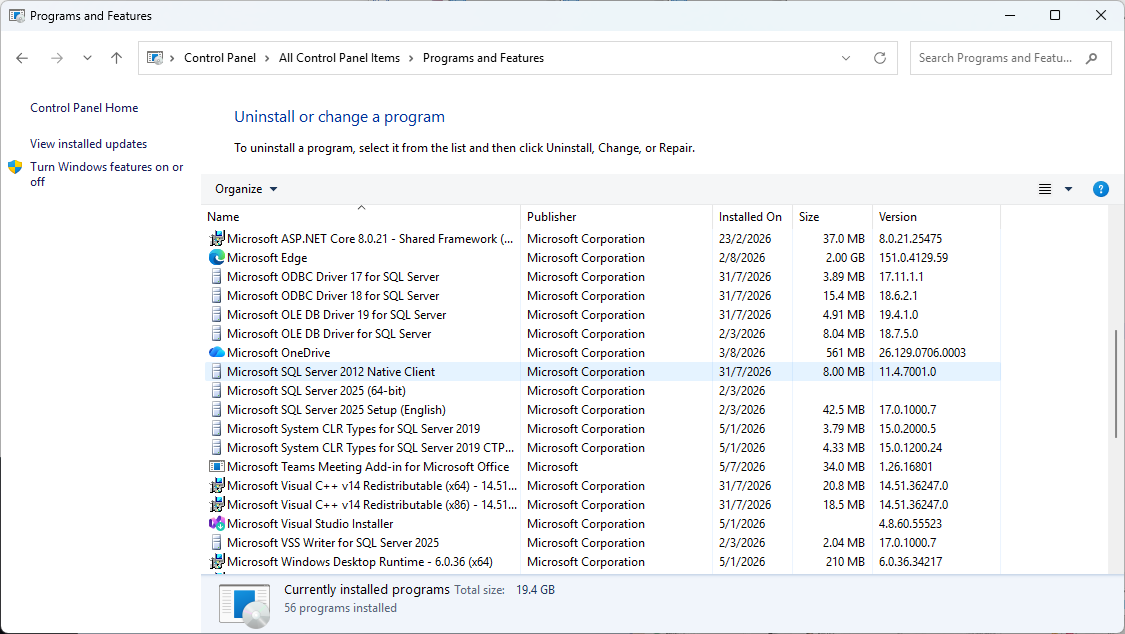The width and height of the screenshot is (1125, 634).
Task: Open View installed updates link
Action: point(88,143)
